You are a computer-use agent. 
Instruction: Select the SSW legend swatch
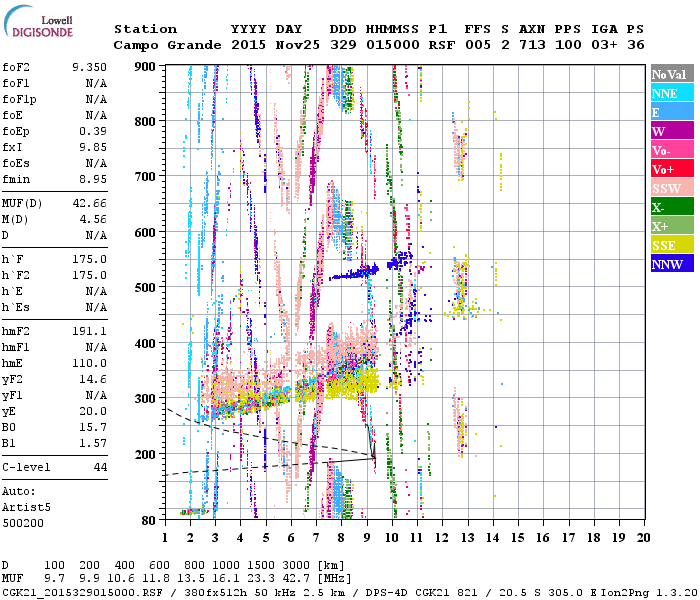pyautogui.click(x=672, y=188)
